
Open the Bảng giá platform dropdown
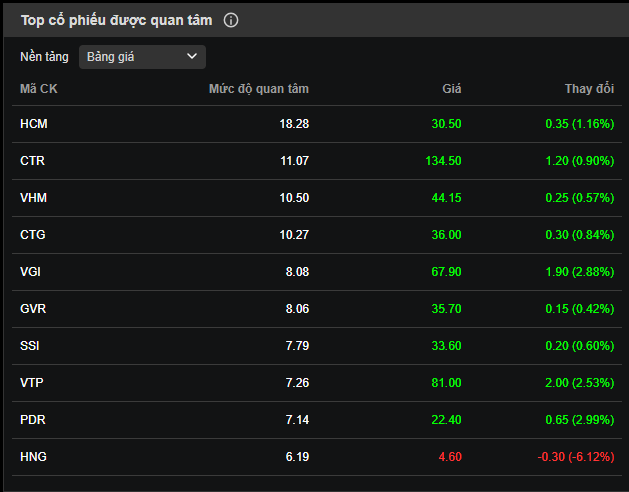142,57
